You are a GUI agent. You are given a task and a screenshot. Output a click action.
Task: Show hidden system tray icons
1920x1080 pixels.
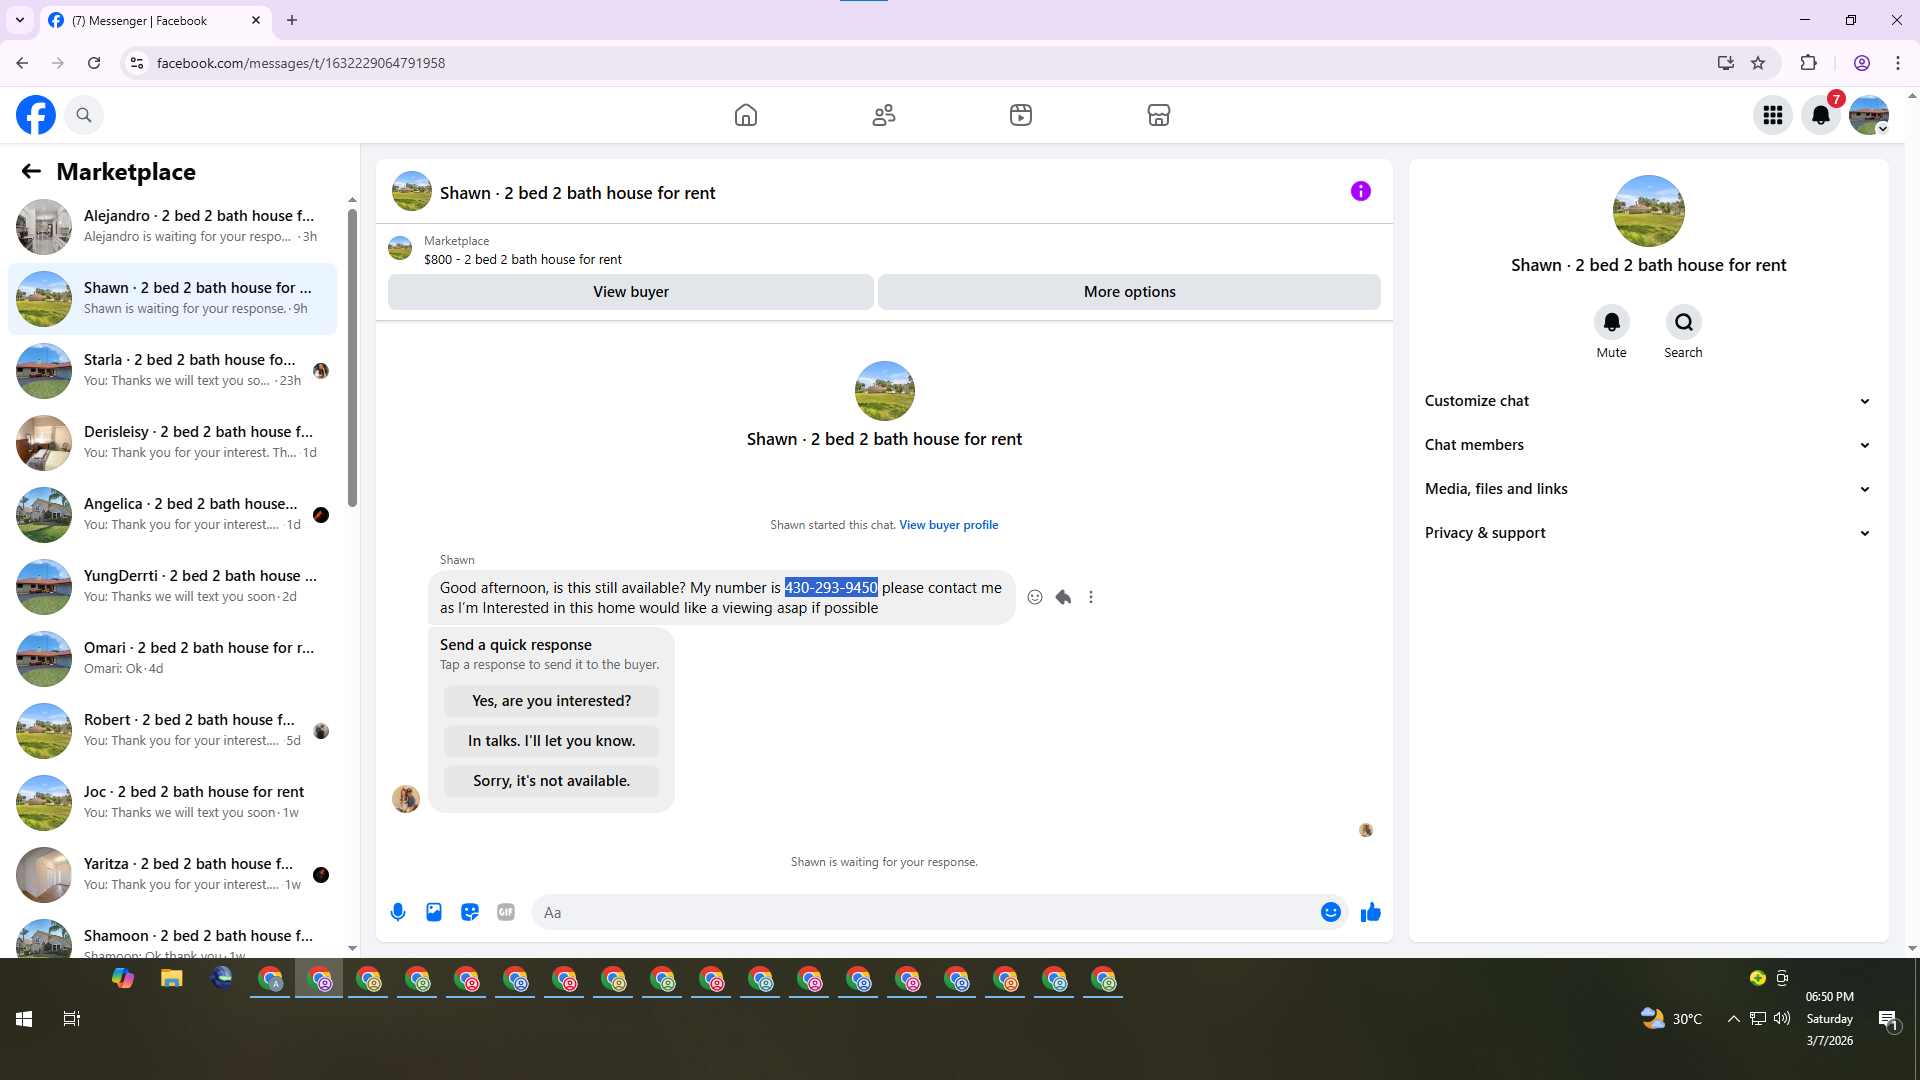click(1733, 1019)
